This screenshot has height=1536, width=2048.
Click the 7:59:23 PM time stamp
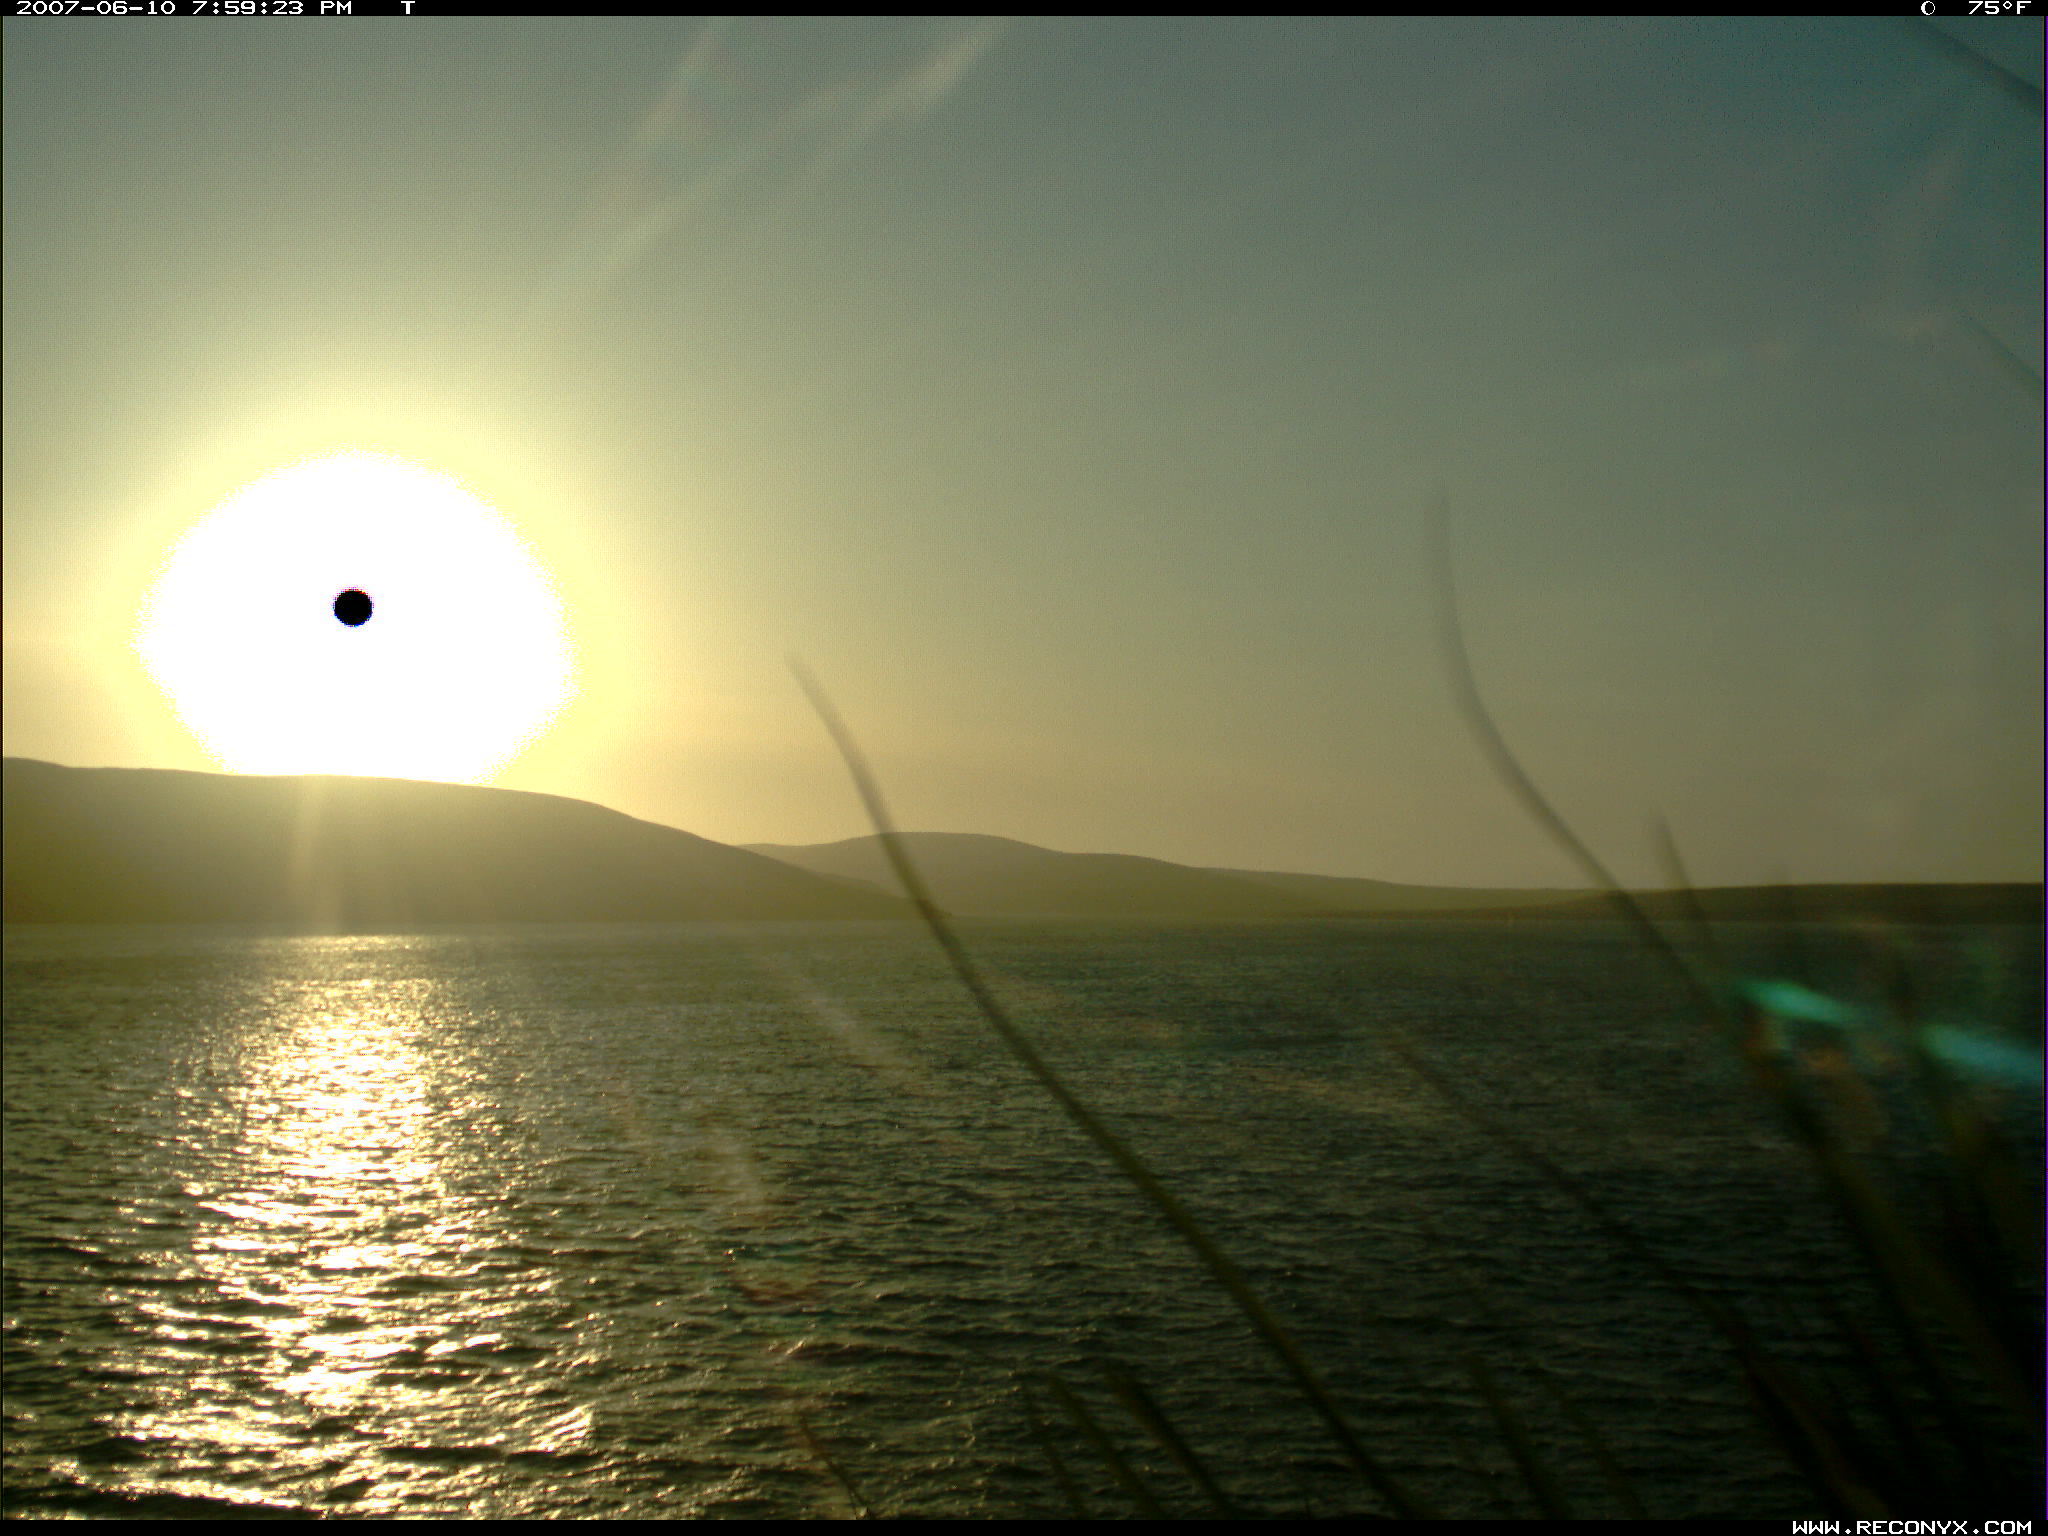250,8
